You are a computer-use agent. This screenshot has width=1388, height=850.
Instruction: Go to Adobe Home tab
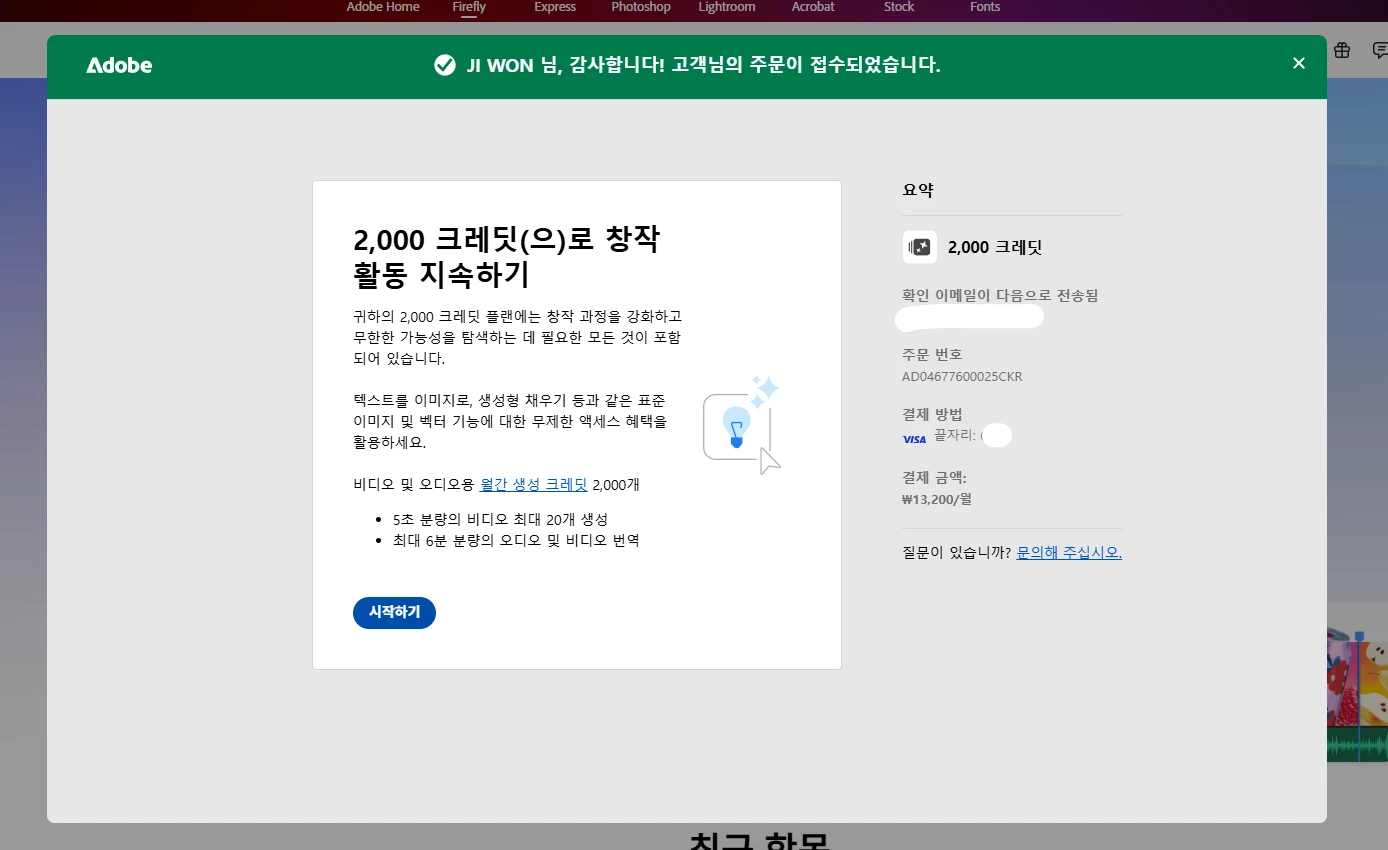click(x=383, y=7)
